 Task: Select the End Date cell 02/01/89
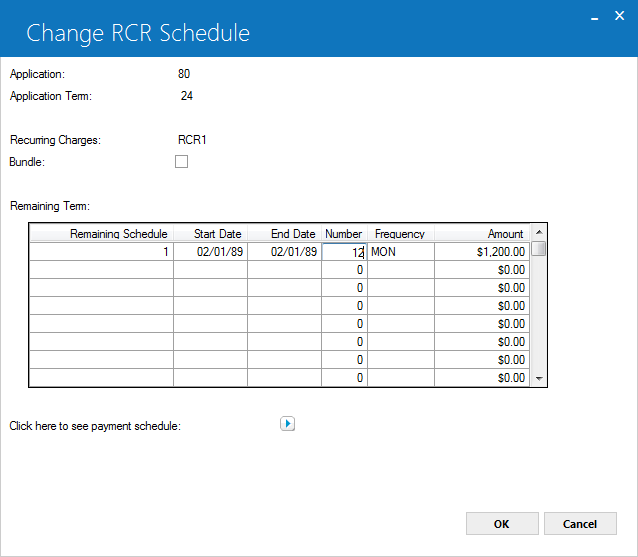[284, 252]
